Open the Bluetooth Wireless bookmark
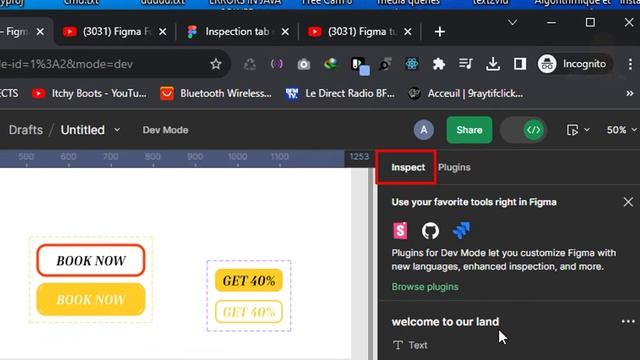The width and height of the screenshot is (640, 360). pyautogui.click(x=216, y=93)
